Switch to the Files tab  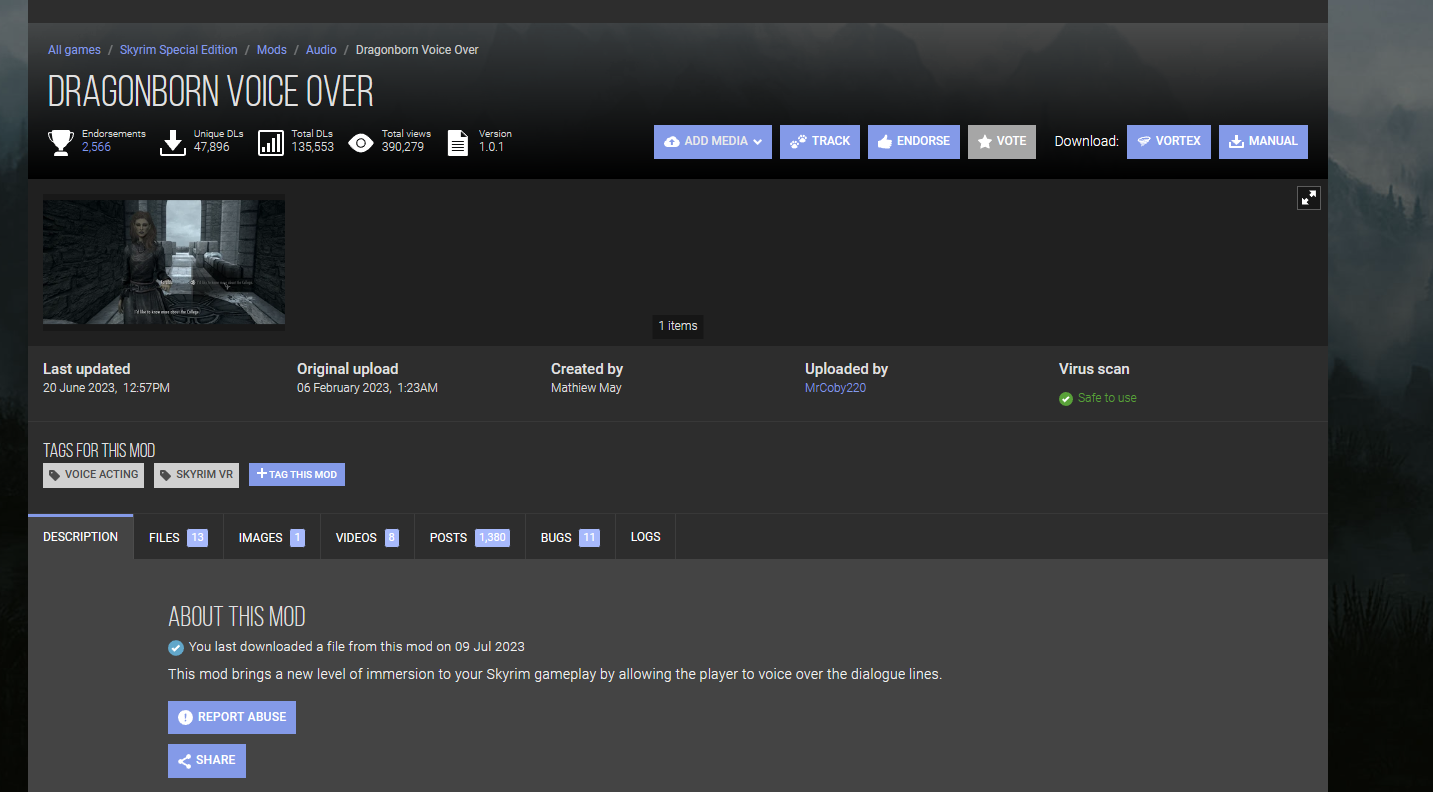click(178, 537)
